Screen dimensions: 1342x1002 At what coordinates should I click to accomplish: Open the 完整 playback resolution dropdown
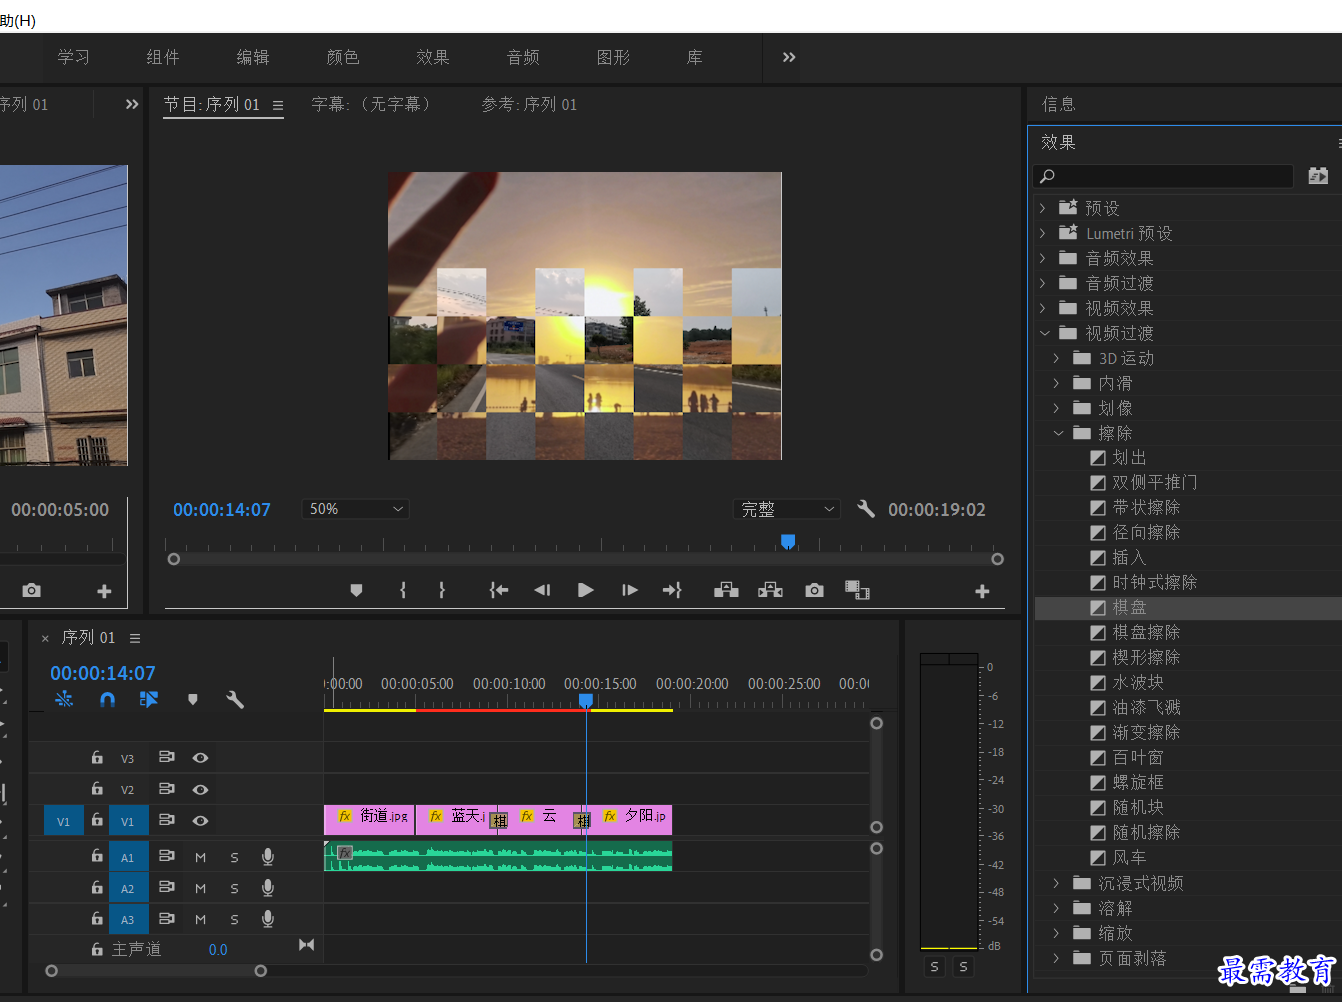click(x=787, y=509)
